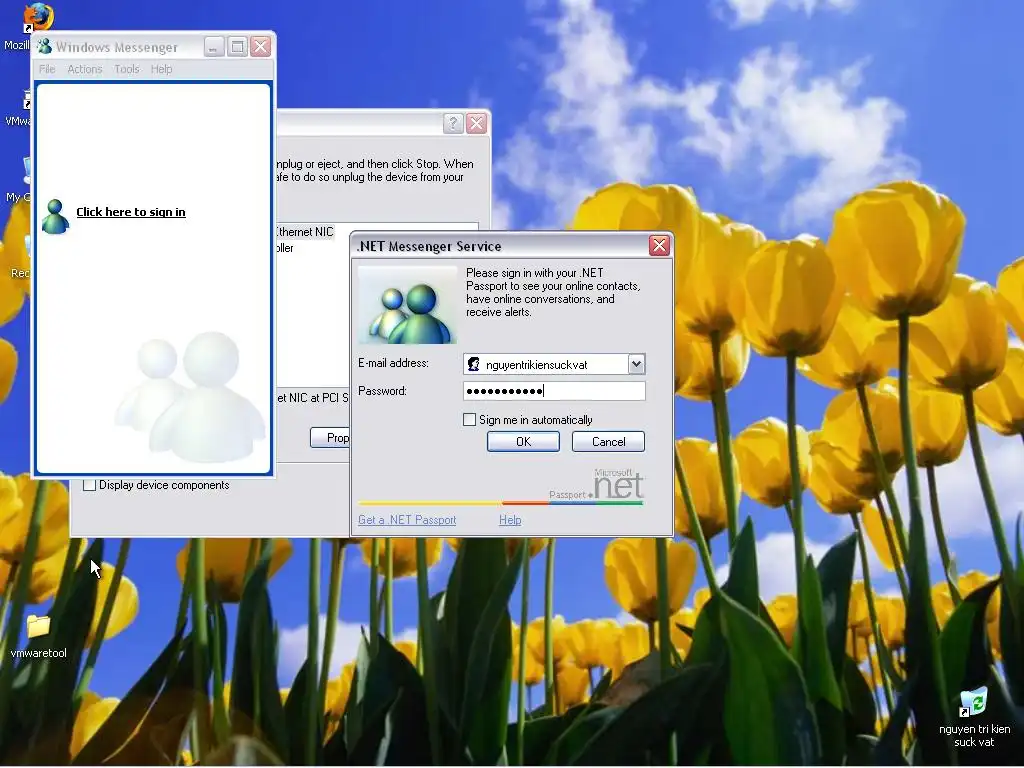Close the .NET Messenger Service dialog

tap(659, 246)
